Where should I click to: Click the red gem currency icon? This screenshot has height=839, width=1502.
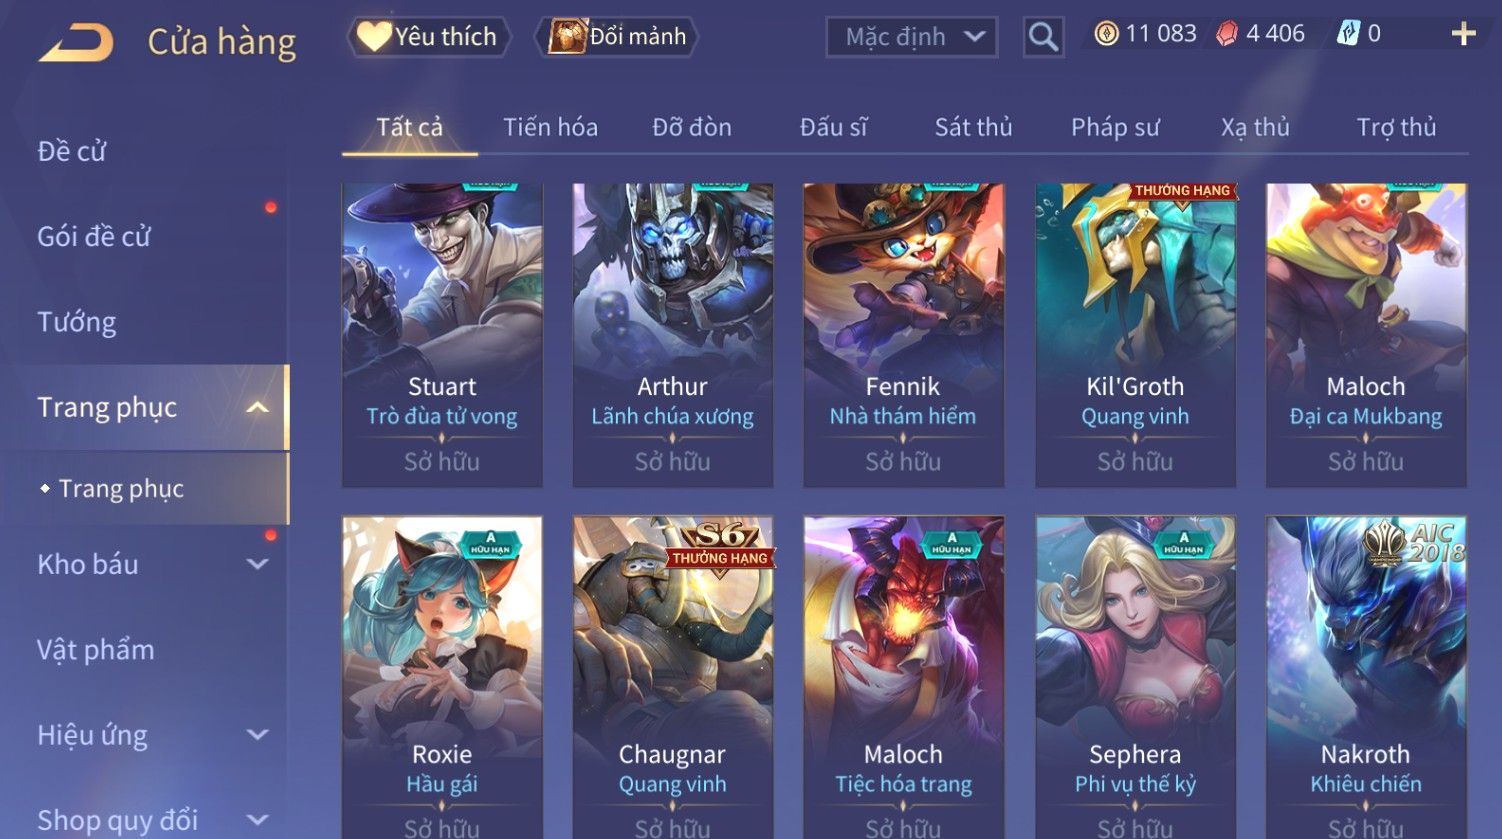coord(1227,34)
